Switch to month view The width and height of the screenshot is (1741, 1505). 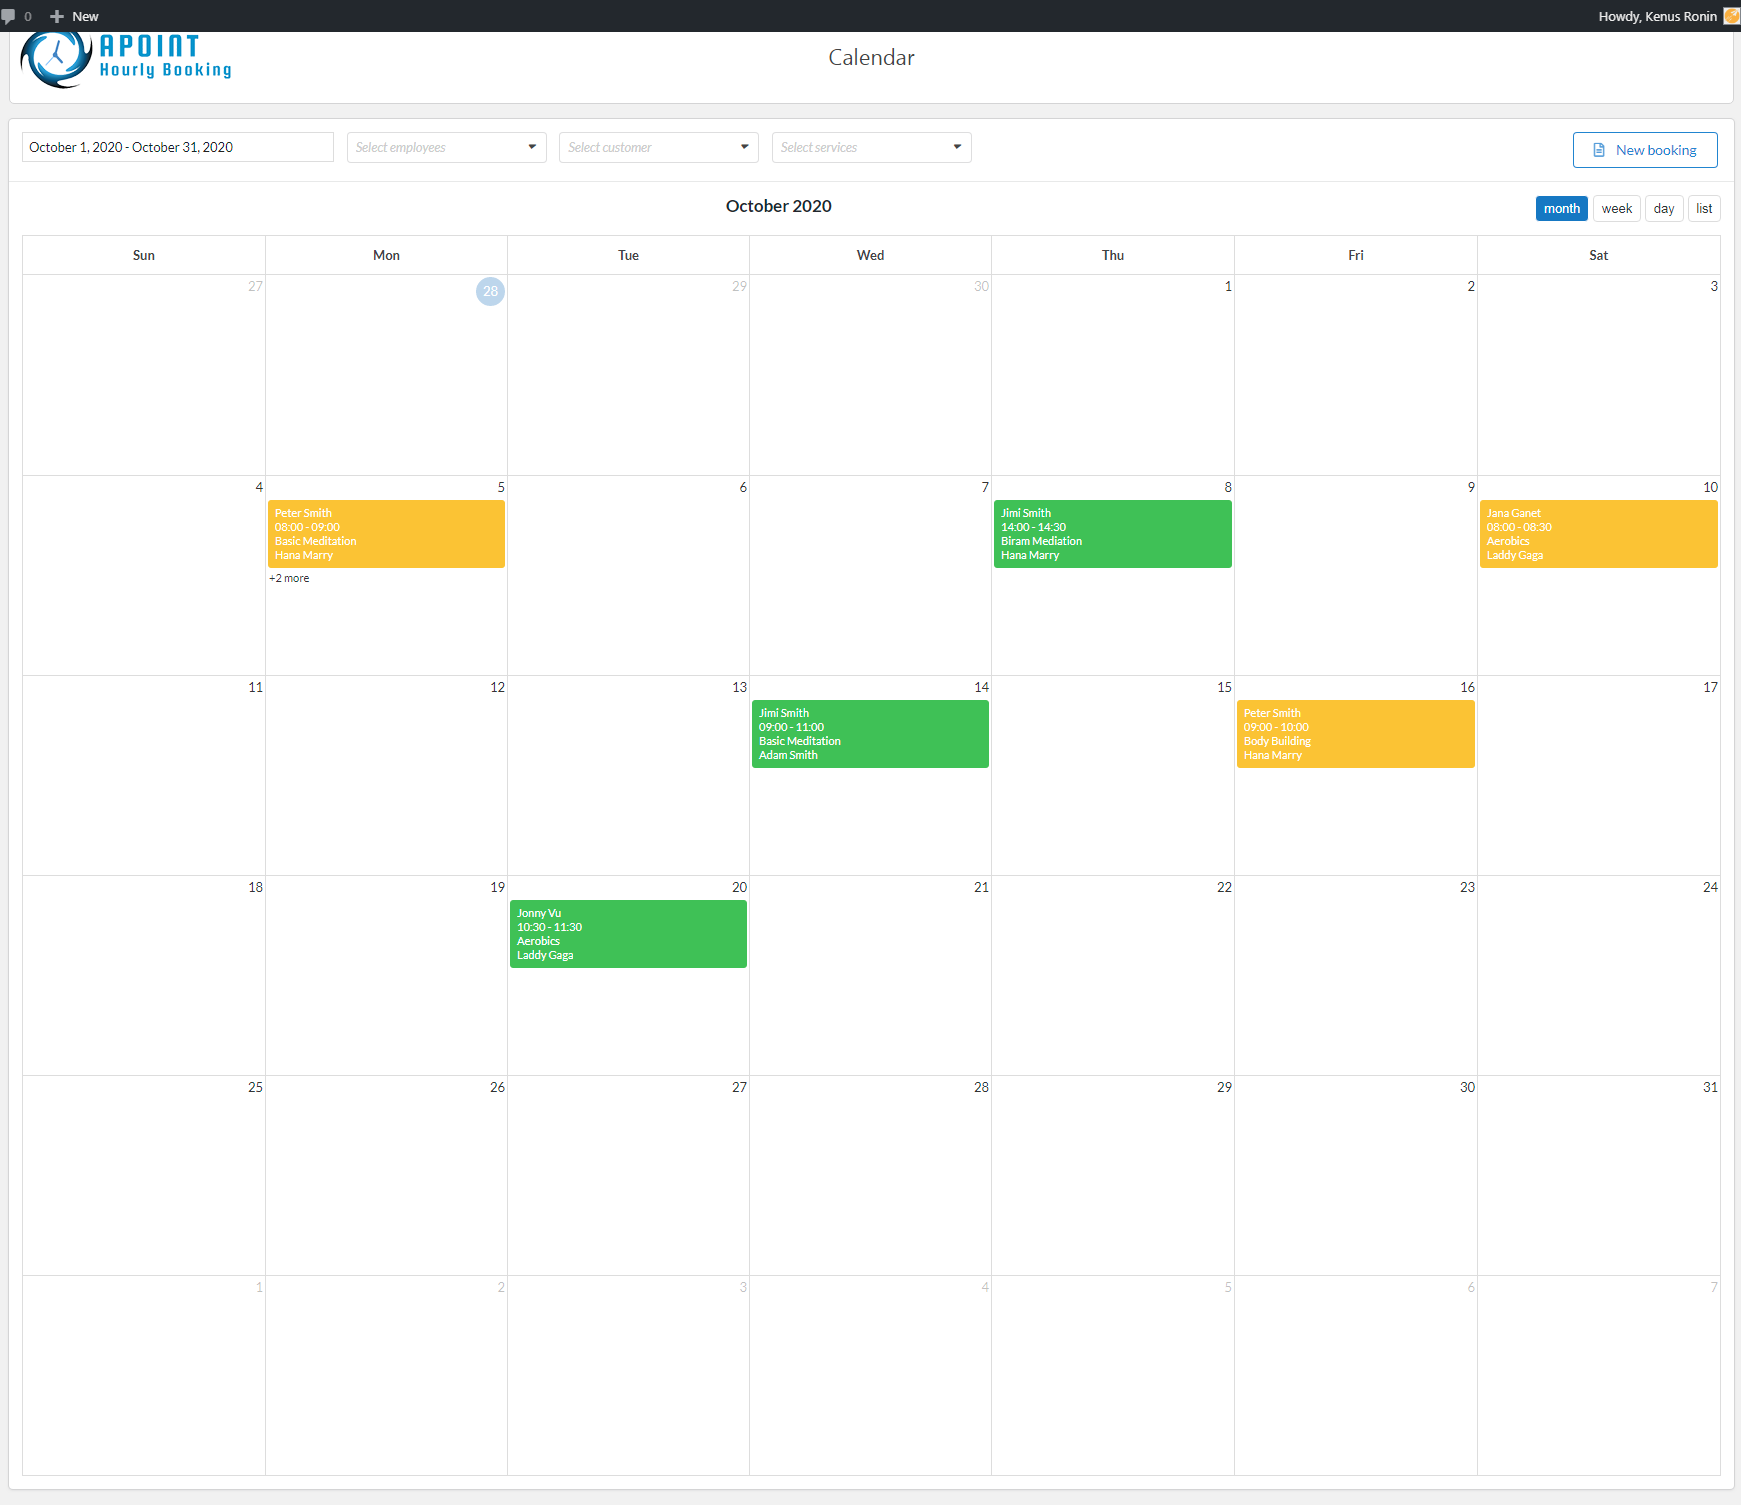coord(1561,208)
